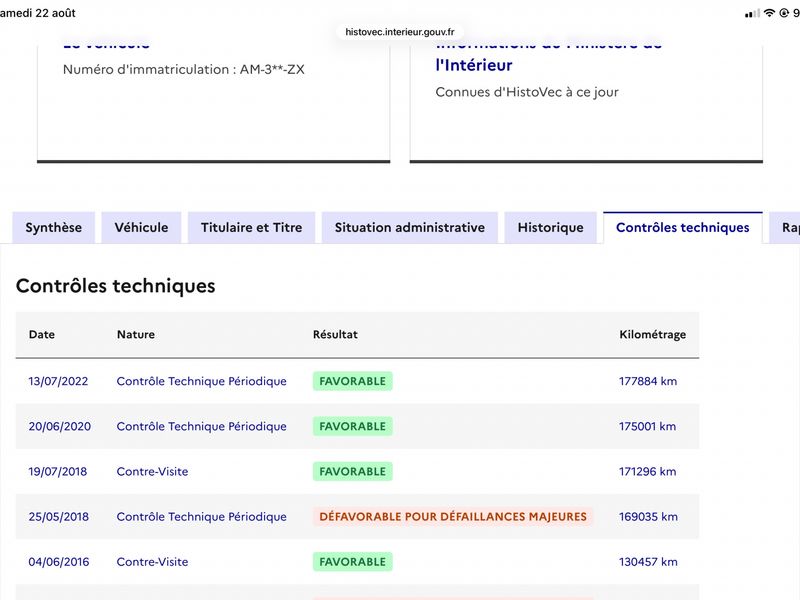Viewport: 800px width, 600px height.
Task: Click the l'Intérieur card heading
Action: click(474, 65)
